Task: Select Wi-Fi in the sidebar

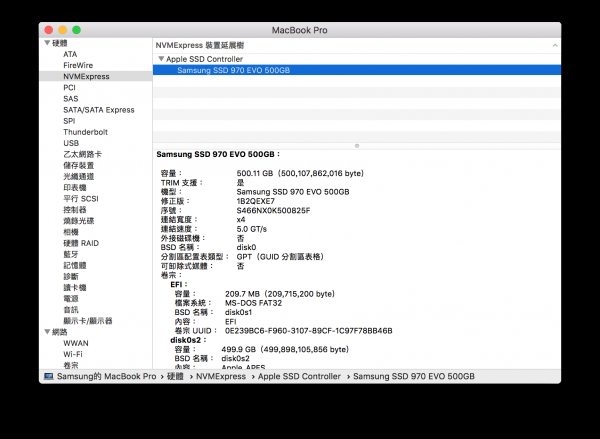Action: click(73, 354)
